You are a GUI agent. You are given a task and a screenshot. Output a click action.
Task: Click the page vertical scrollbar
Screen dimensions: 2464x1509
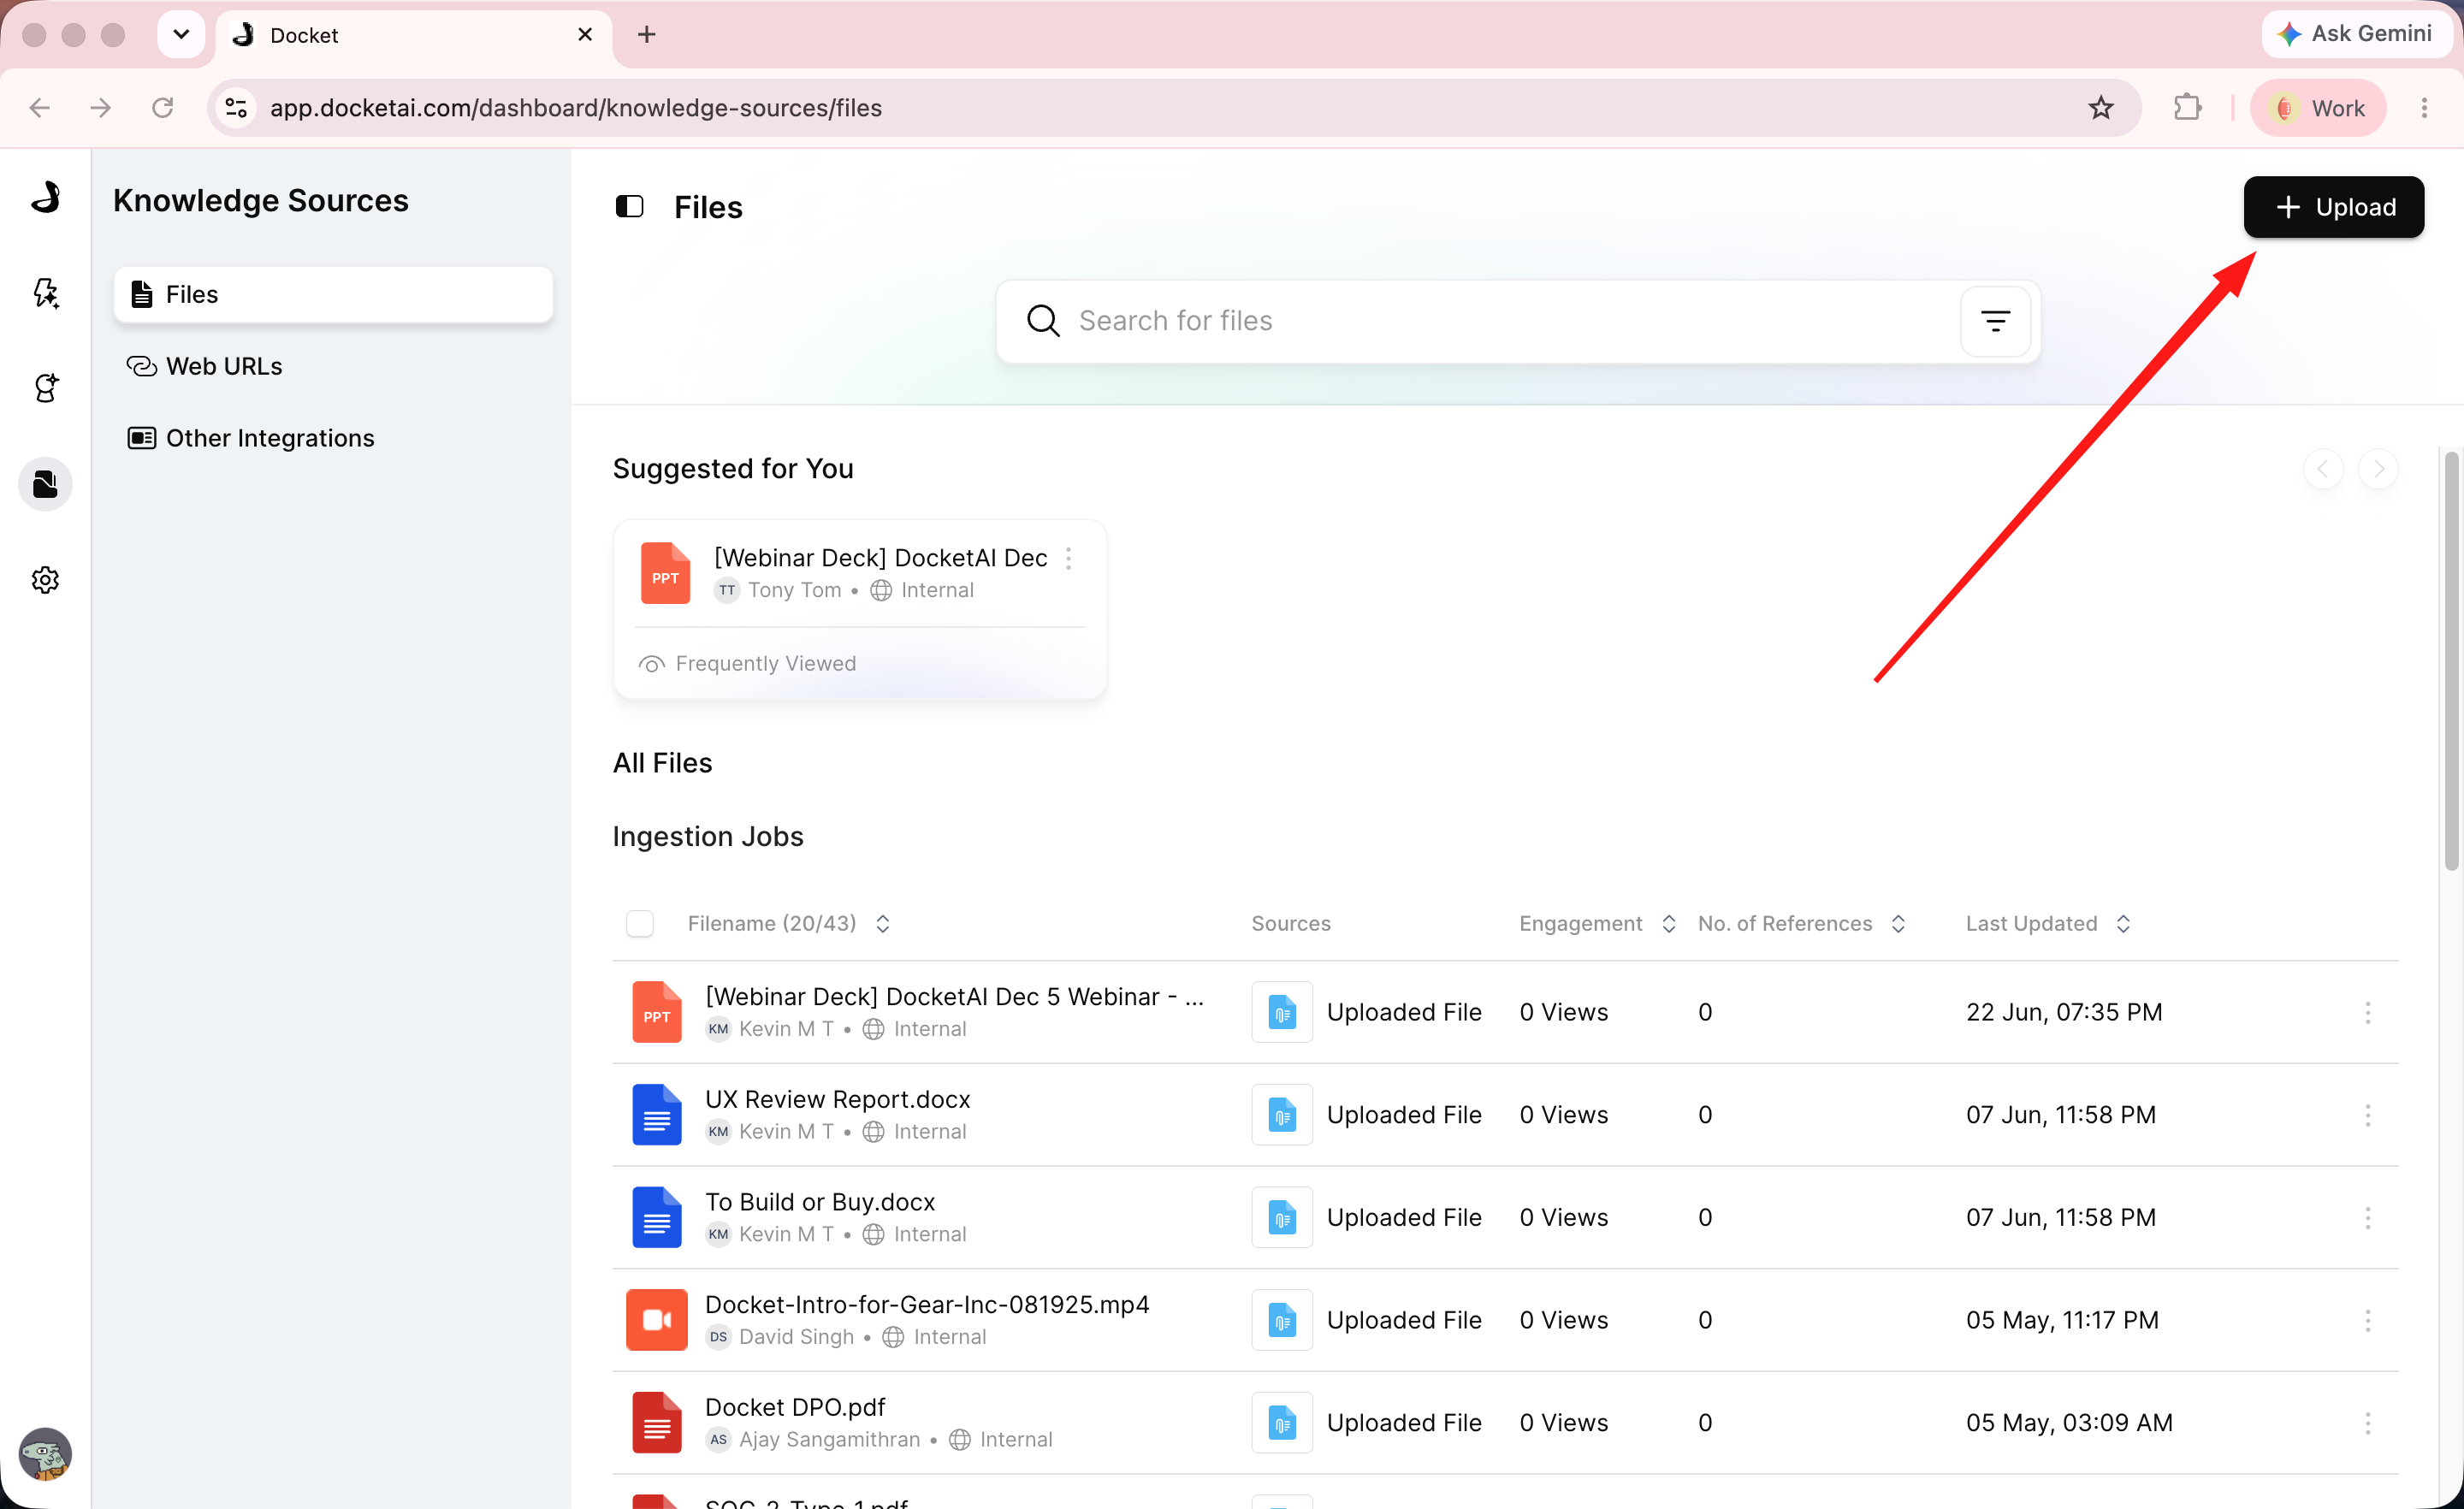pyautogui.click(x=2451, y=660)
